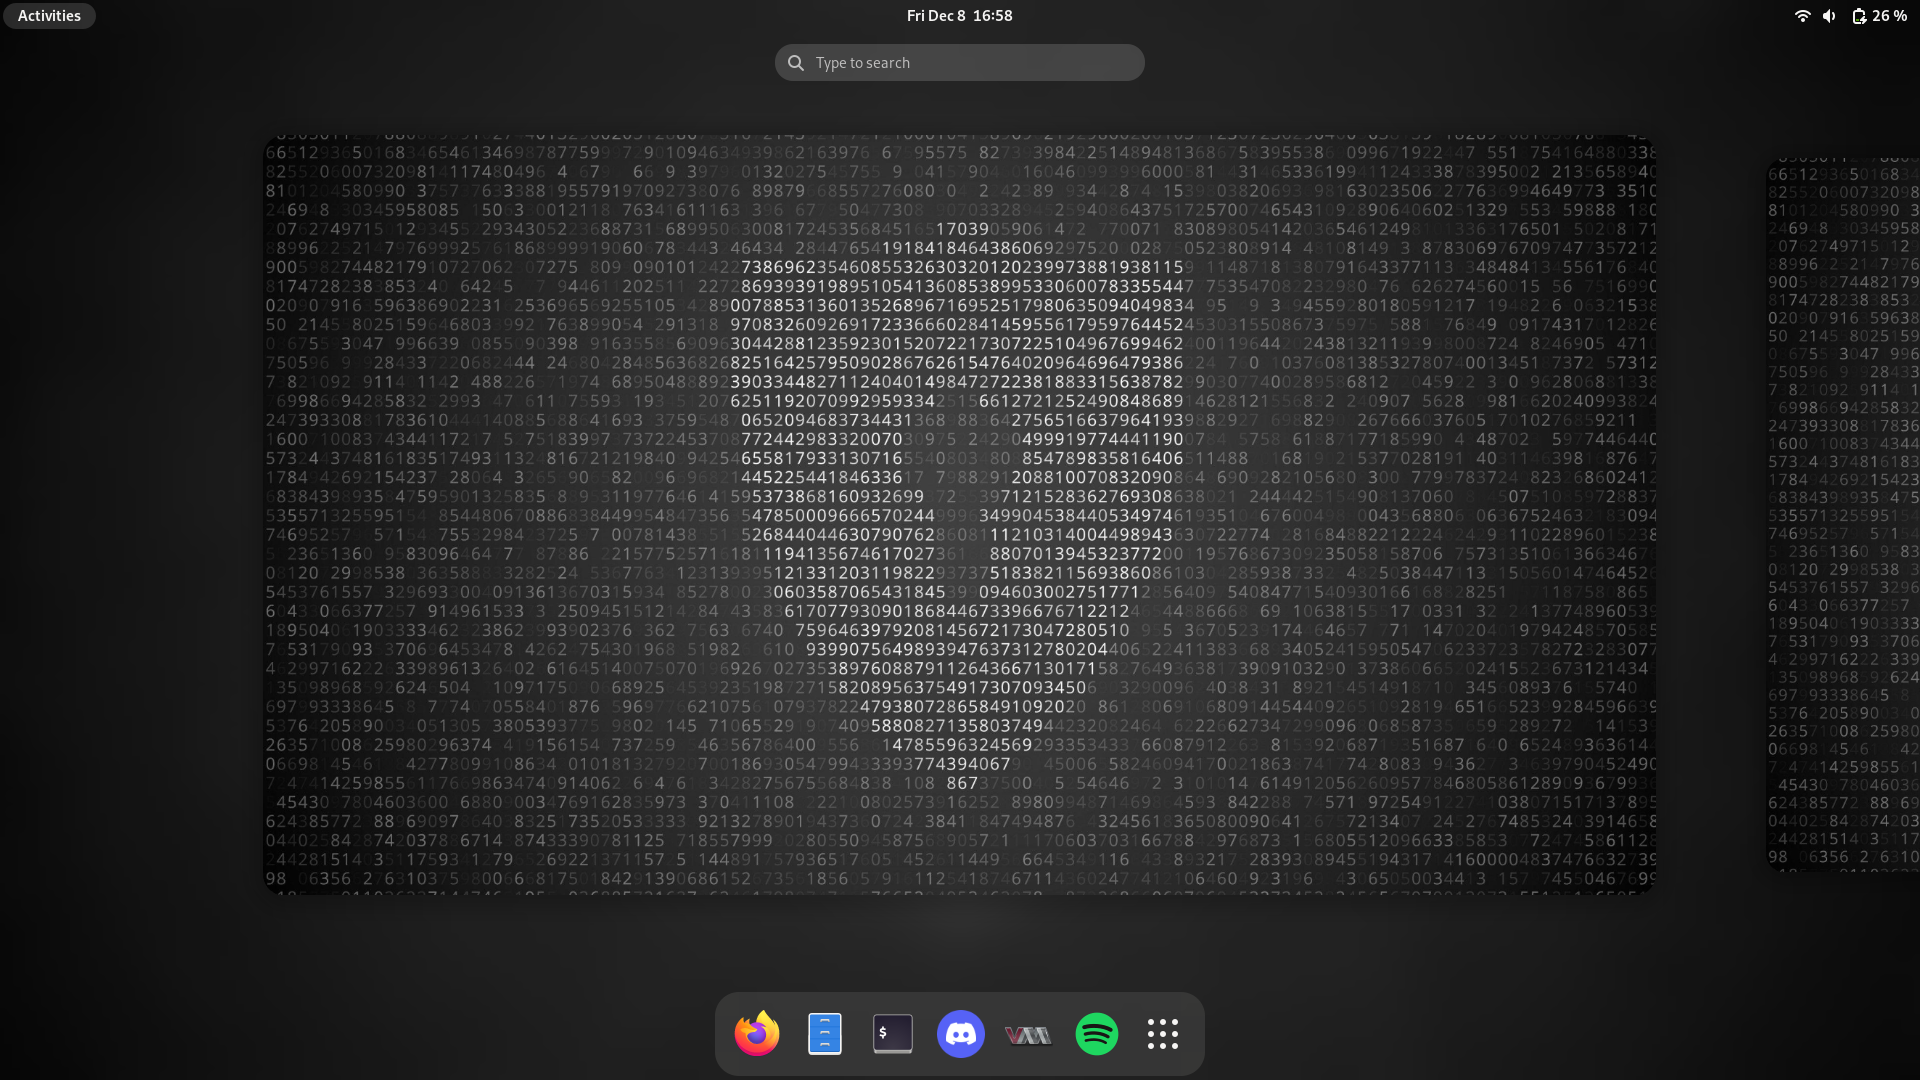The height and width of the screenshot is (1080, 1920).
Task: Switch to the second workspace on right
Action: tap(1843, 514)
